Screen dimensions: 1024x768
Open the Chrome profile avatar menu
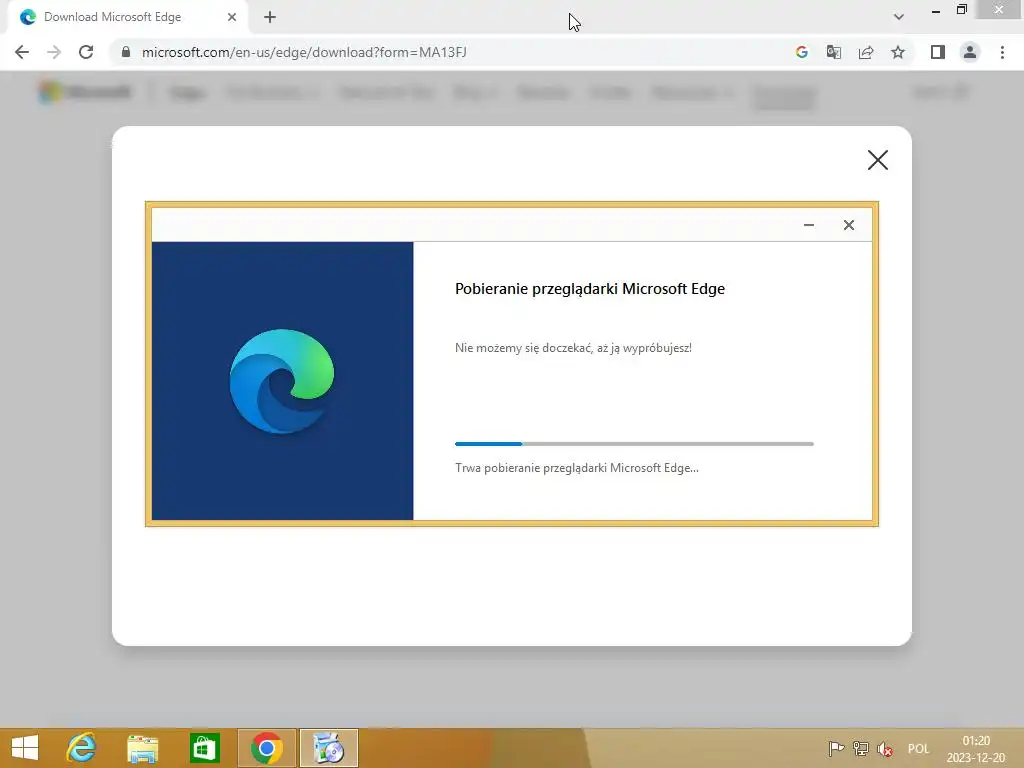coord(970,52)
